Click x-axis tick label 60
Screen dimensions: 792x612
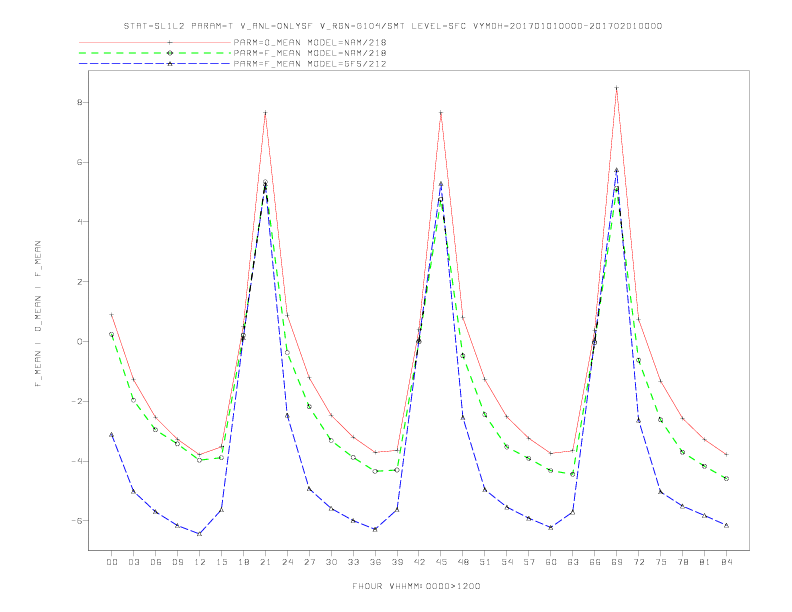(551, 562)
